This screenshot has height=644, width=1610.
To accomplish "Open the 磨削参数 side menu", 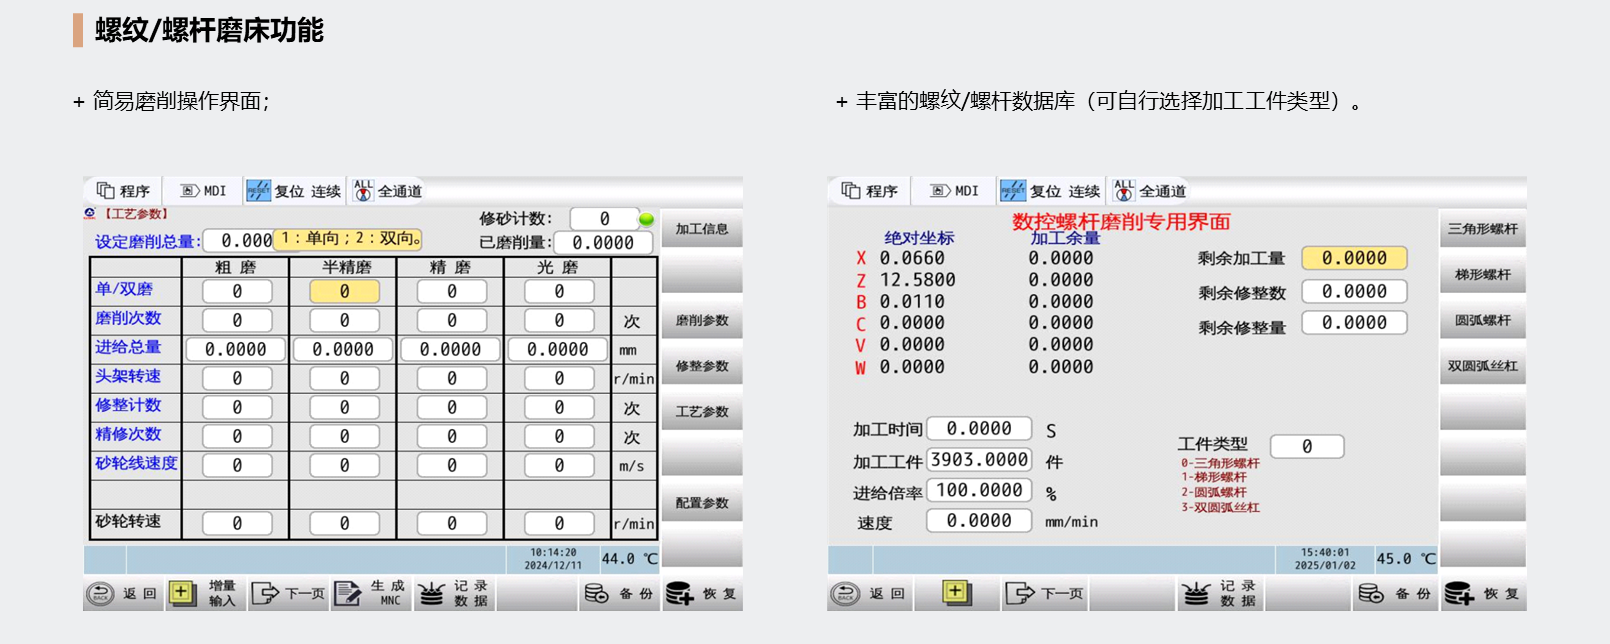I will (702, 321).
